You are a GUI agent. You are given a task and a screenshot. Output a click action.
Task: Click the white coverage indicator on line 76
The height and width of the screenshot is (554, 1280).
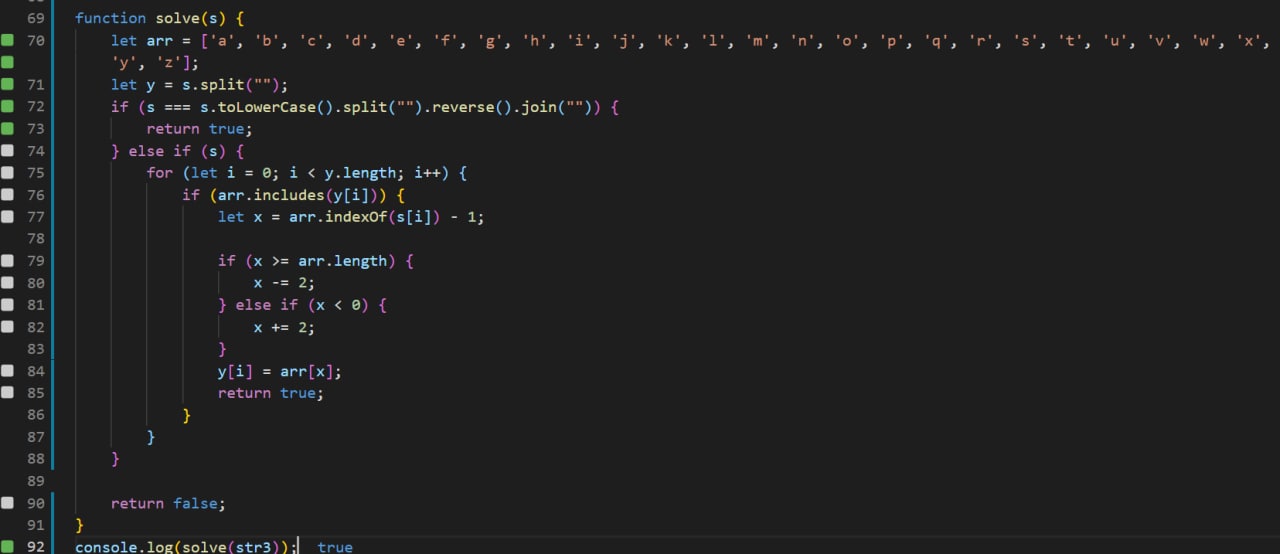click(x=8, y=195)
